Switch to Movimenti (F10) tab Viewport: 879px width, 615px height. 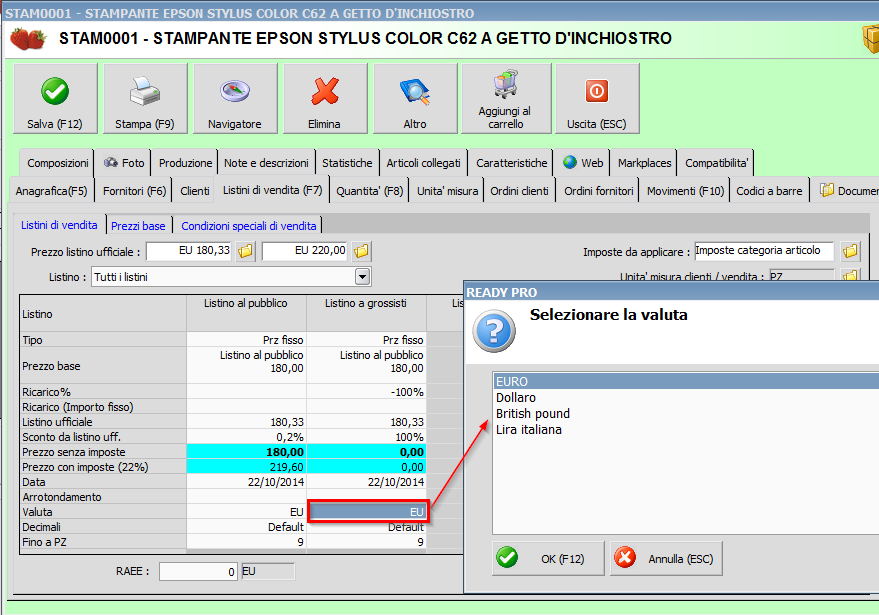pos(685,191)
